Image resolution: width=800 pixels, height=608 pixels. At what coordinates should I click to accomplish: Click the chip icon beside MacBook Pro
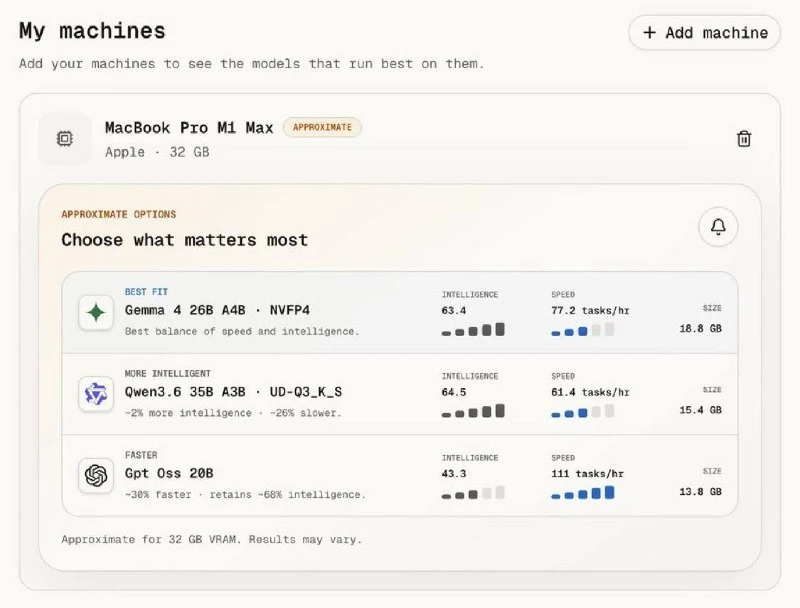(x=65, y=139)
